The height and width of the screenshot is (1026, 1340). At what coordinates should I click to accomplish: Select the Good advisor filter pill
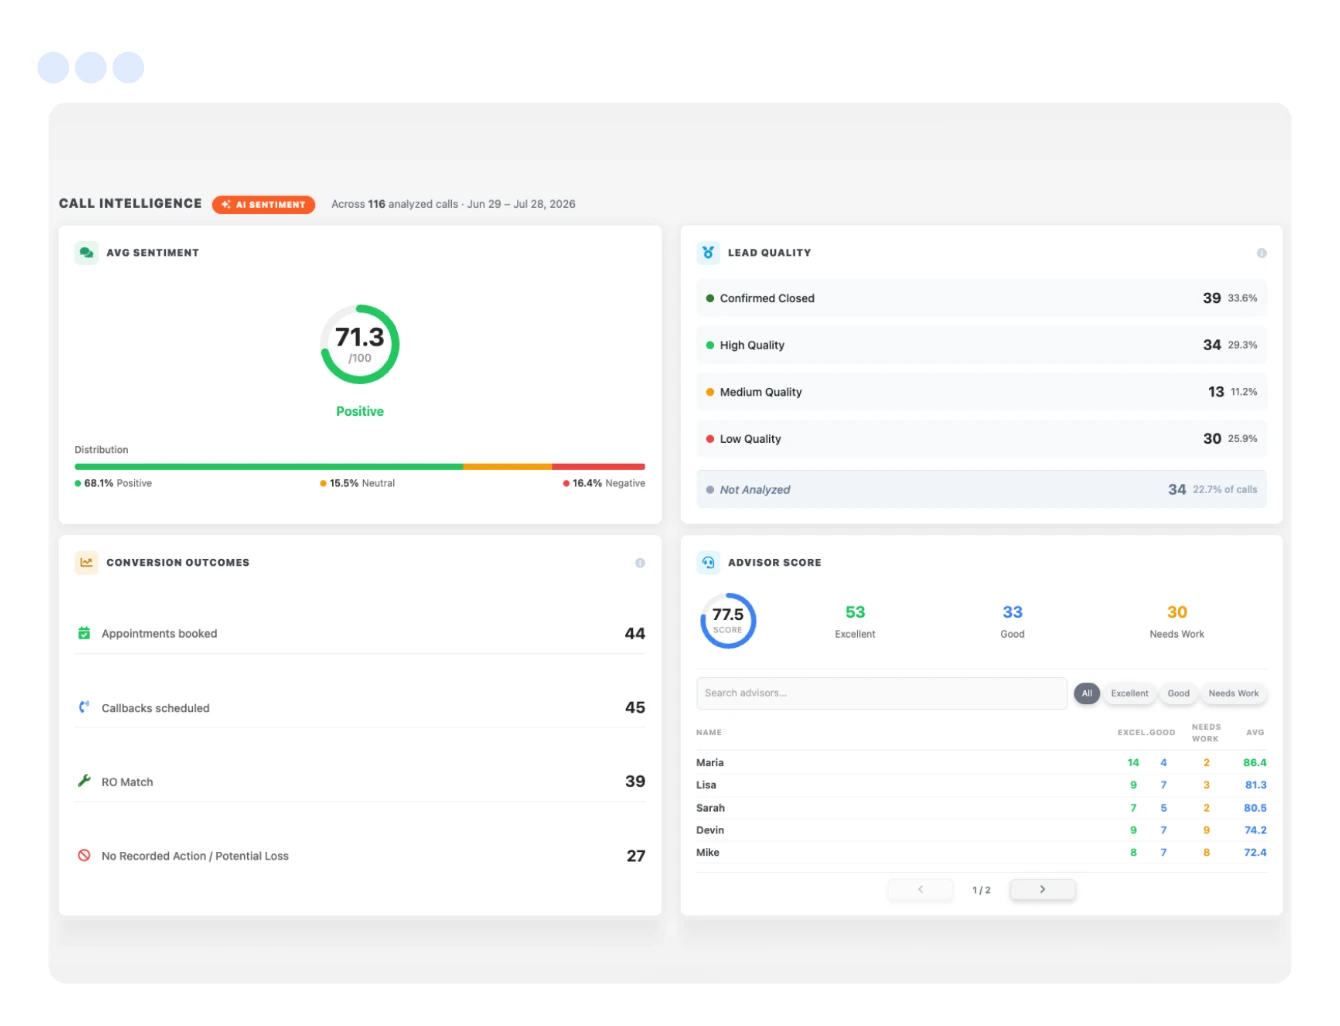(1179, 693)
